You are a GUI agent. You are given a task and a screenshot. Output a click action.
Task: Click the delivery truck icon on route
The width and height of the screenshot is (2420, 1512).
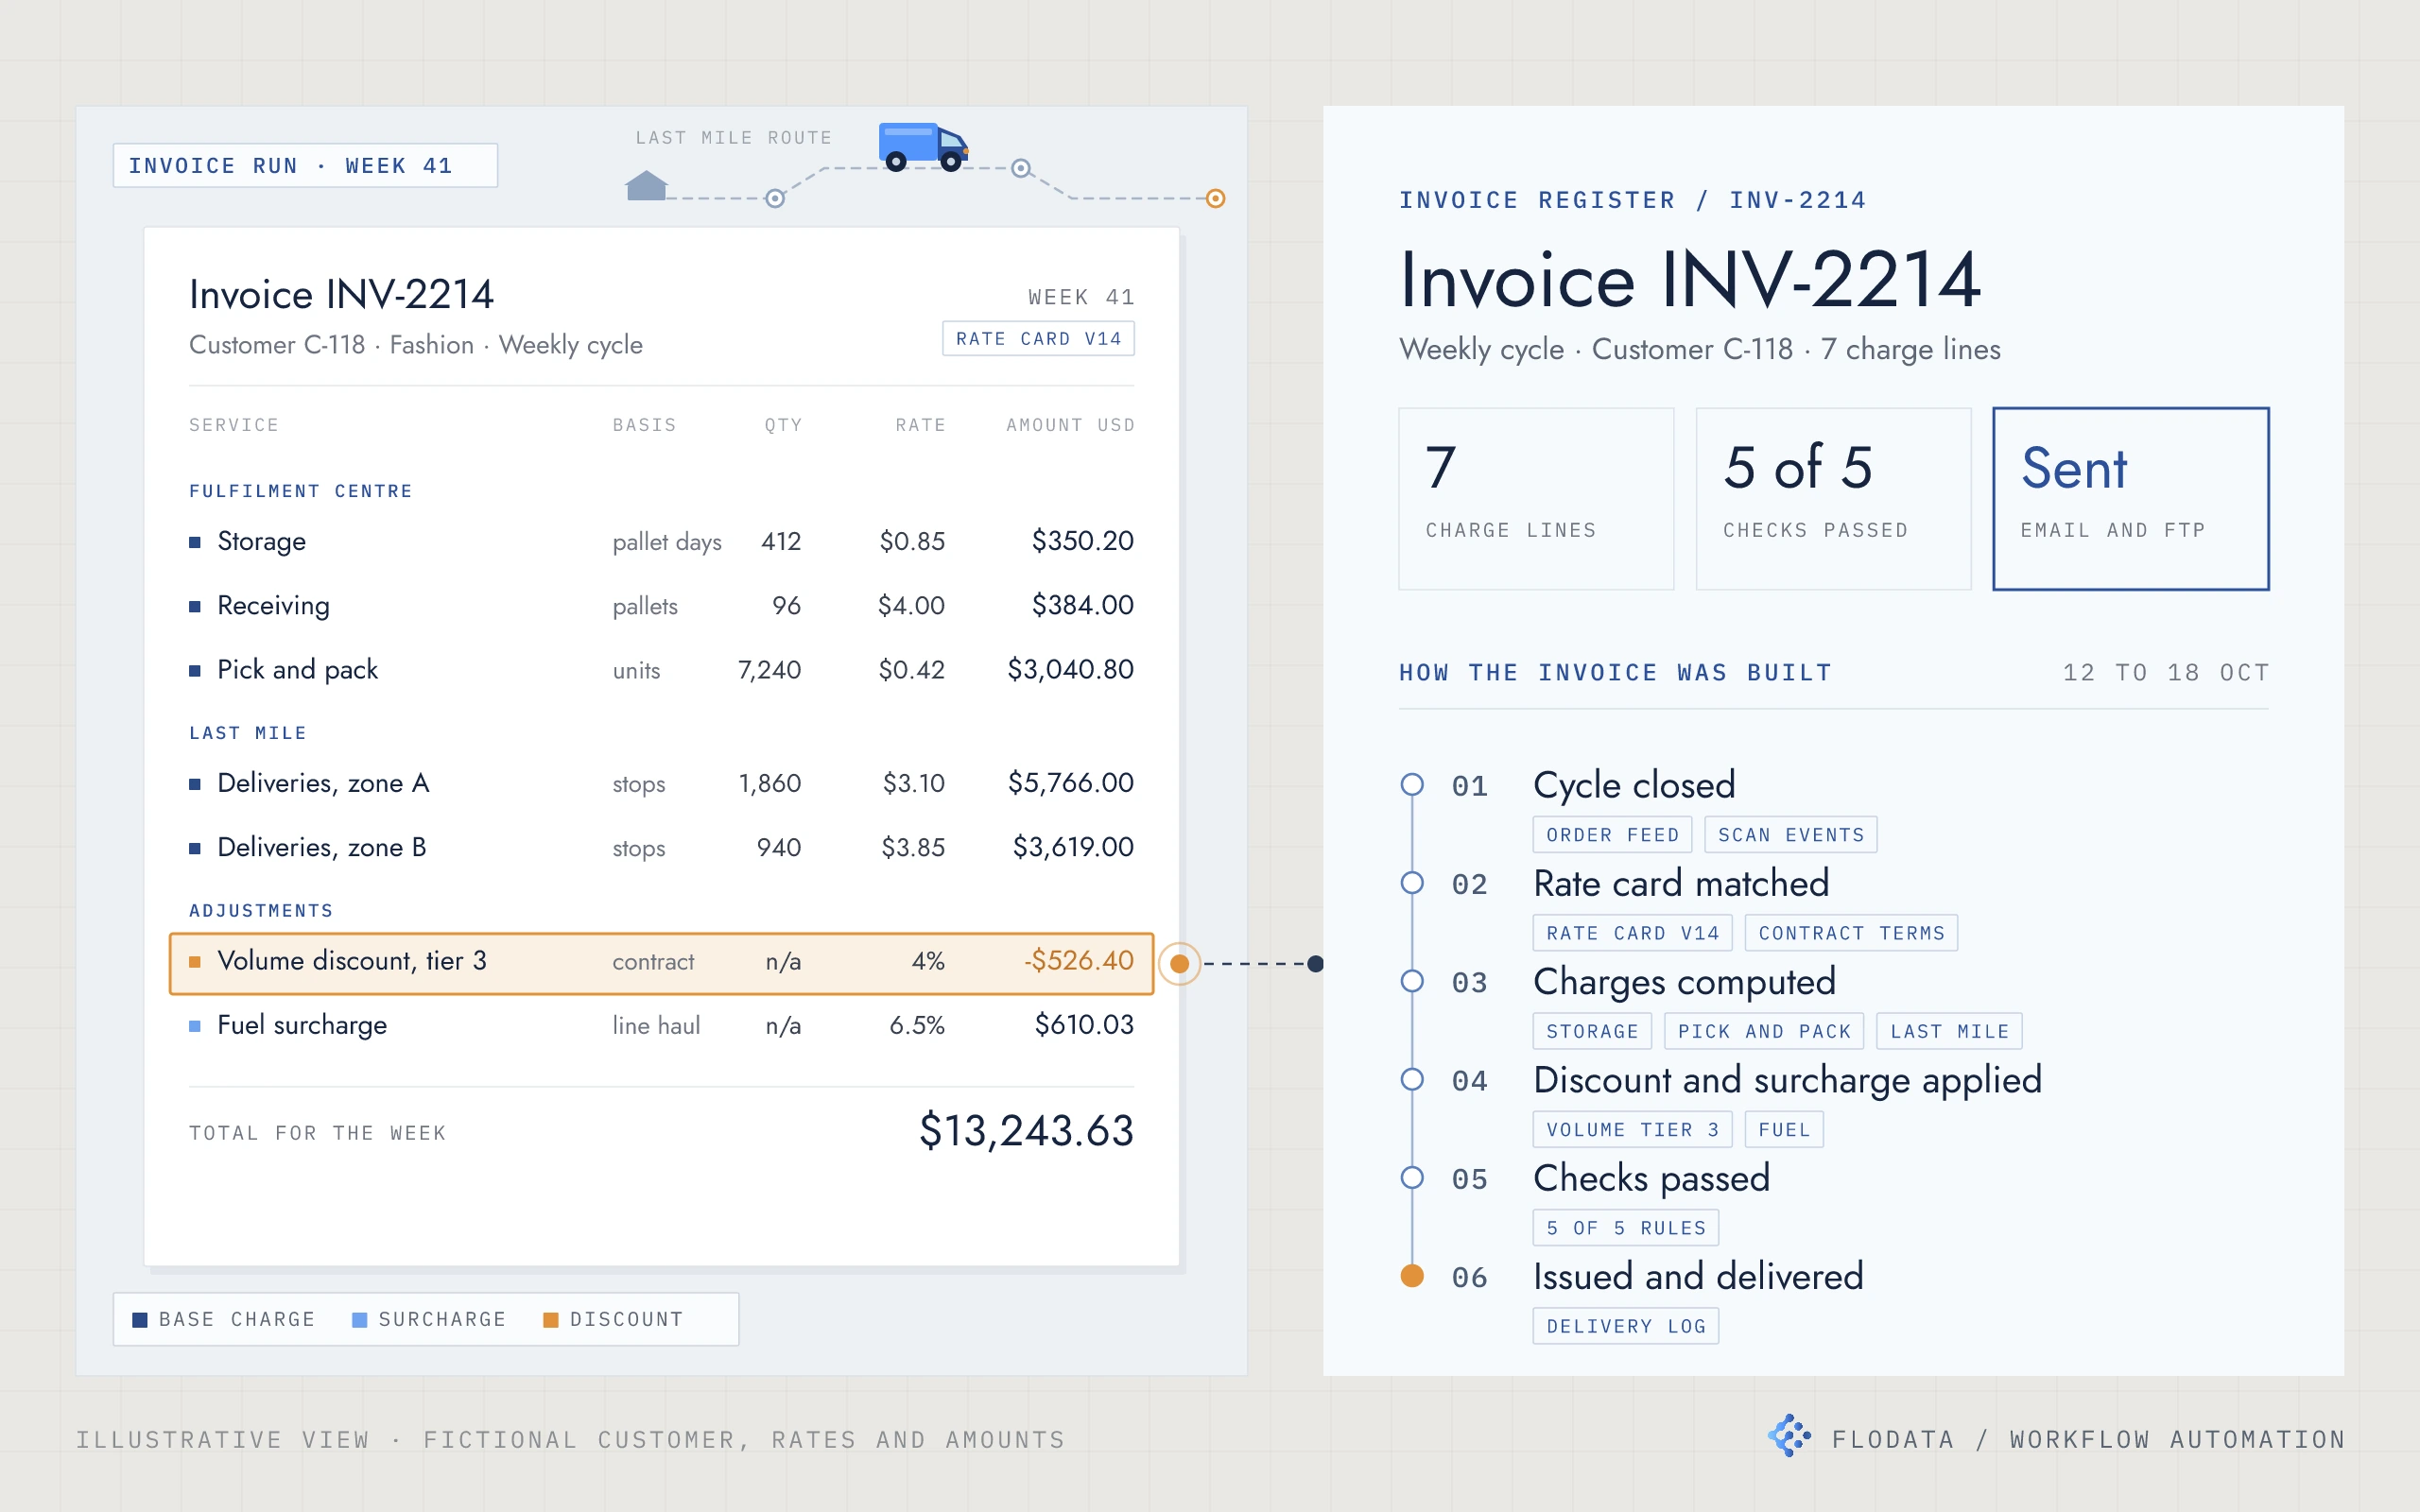(923, 147)
